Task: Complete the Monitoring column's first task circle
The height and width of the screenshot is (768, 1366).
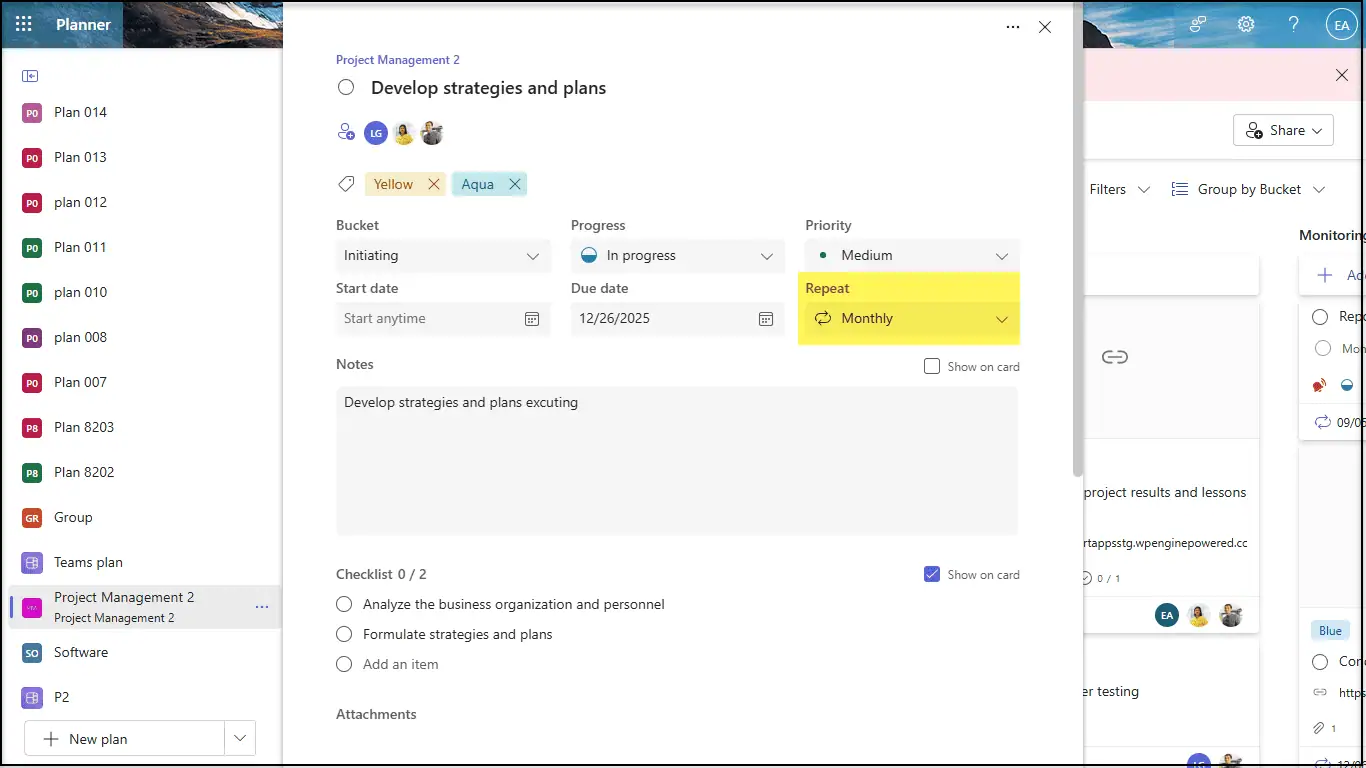Action: (x=1320, y=316)
